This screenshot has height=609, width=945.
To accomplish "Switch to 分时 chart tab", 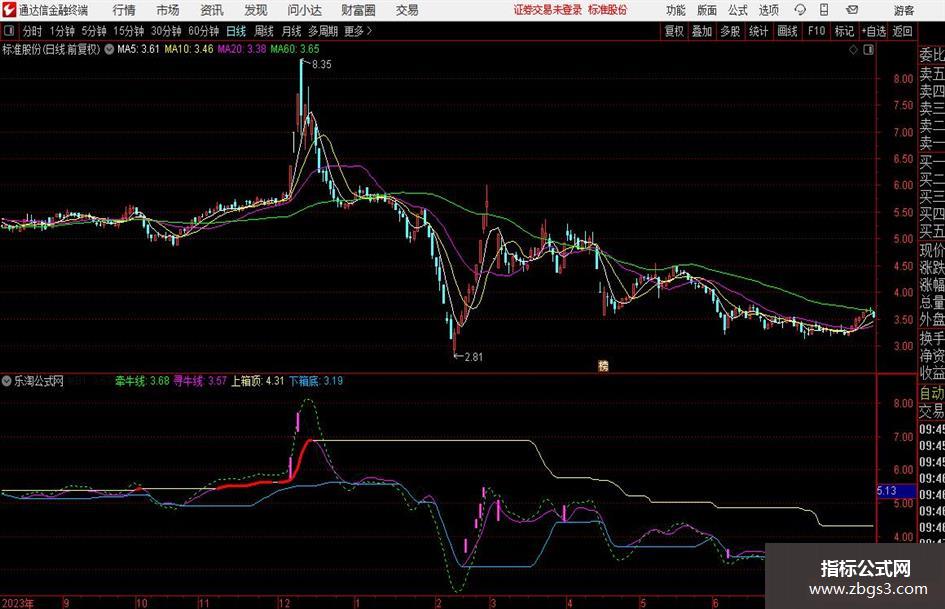I will [33, 31].
